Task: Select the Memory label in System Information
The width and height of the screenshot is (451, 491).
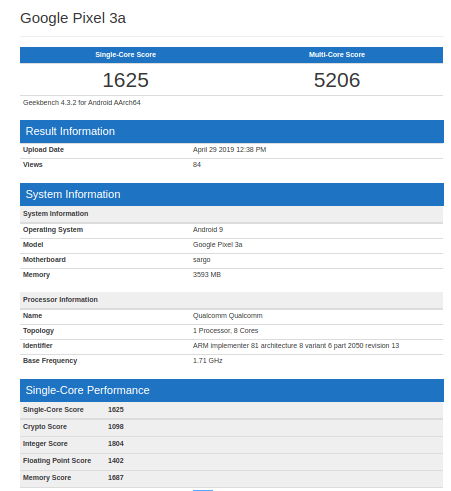Action: pyautogui.click(x=36, y=275)
